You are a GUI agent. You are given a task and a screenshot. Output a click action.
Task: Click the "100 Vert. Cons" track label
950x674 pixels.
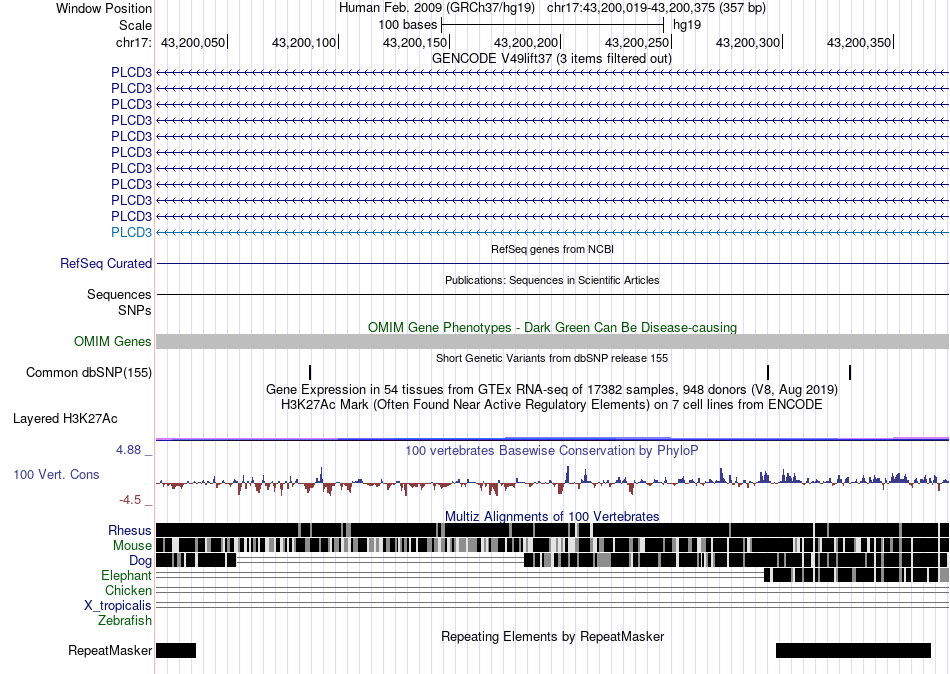[x=56, y=475]
